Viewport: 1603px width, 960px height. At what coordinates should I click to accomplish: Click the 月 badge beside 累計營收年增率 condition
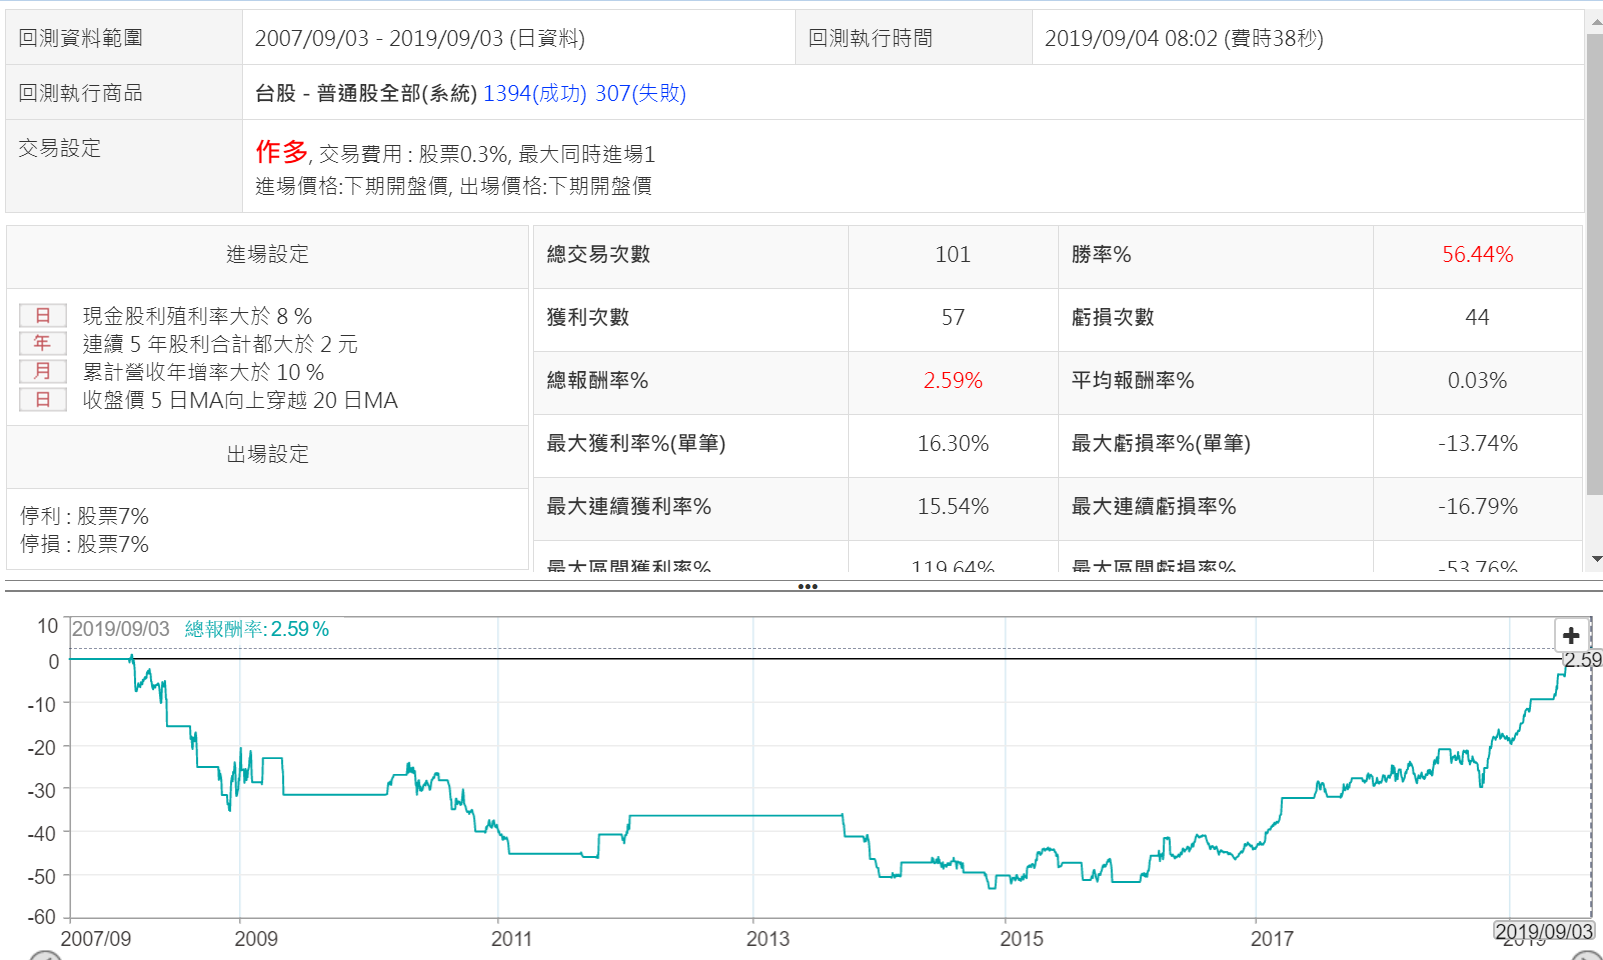43,372
